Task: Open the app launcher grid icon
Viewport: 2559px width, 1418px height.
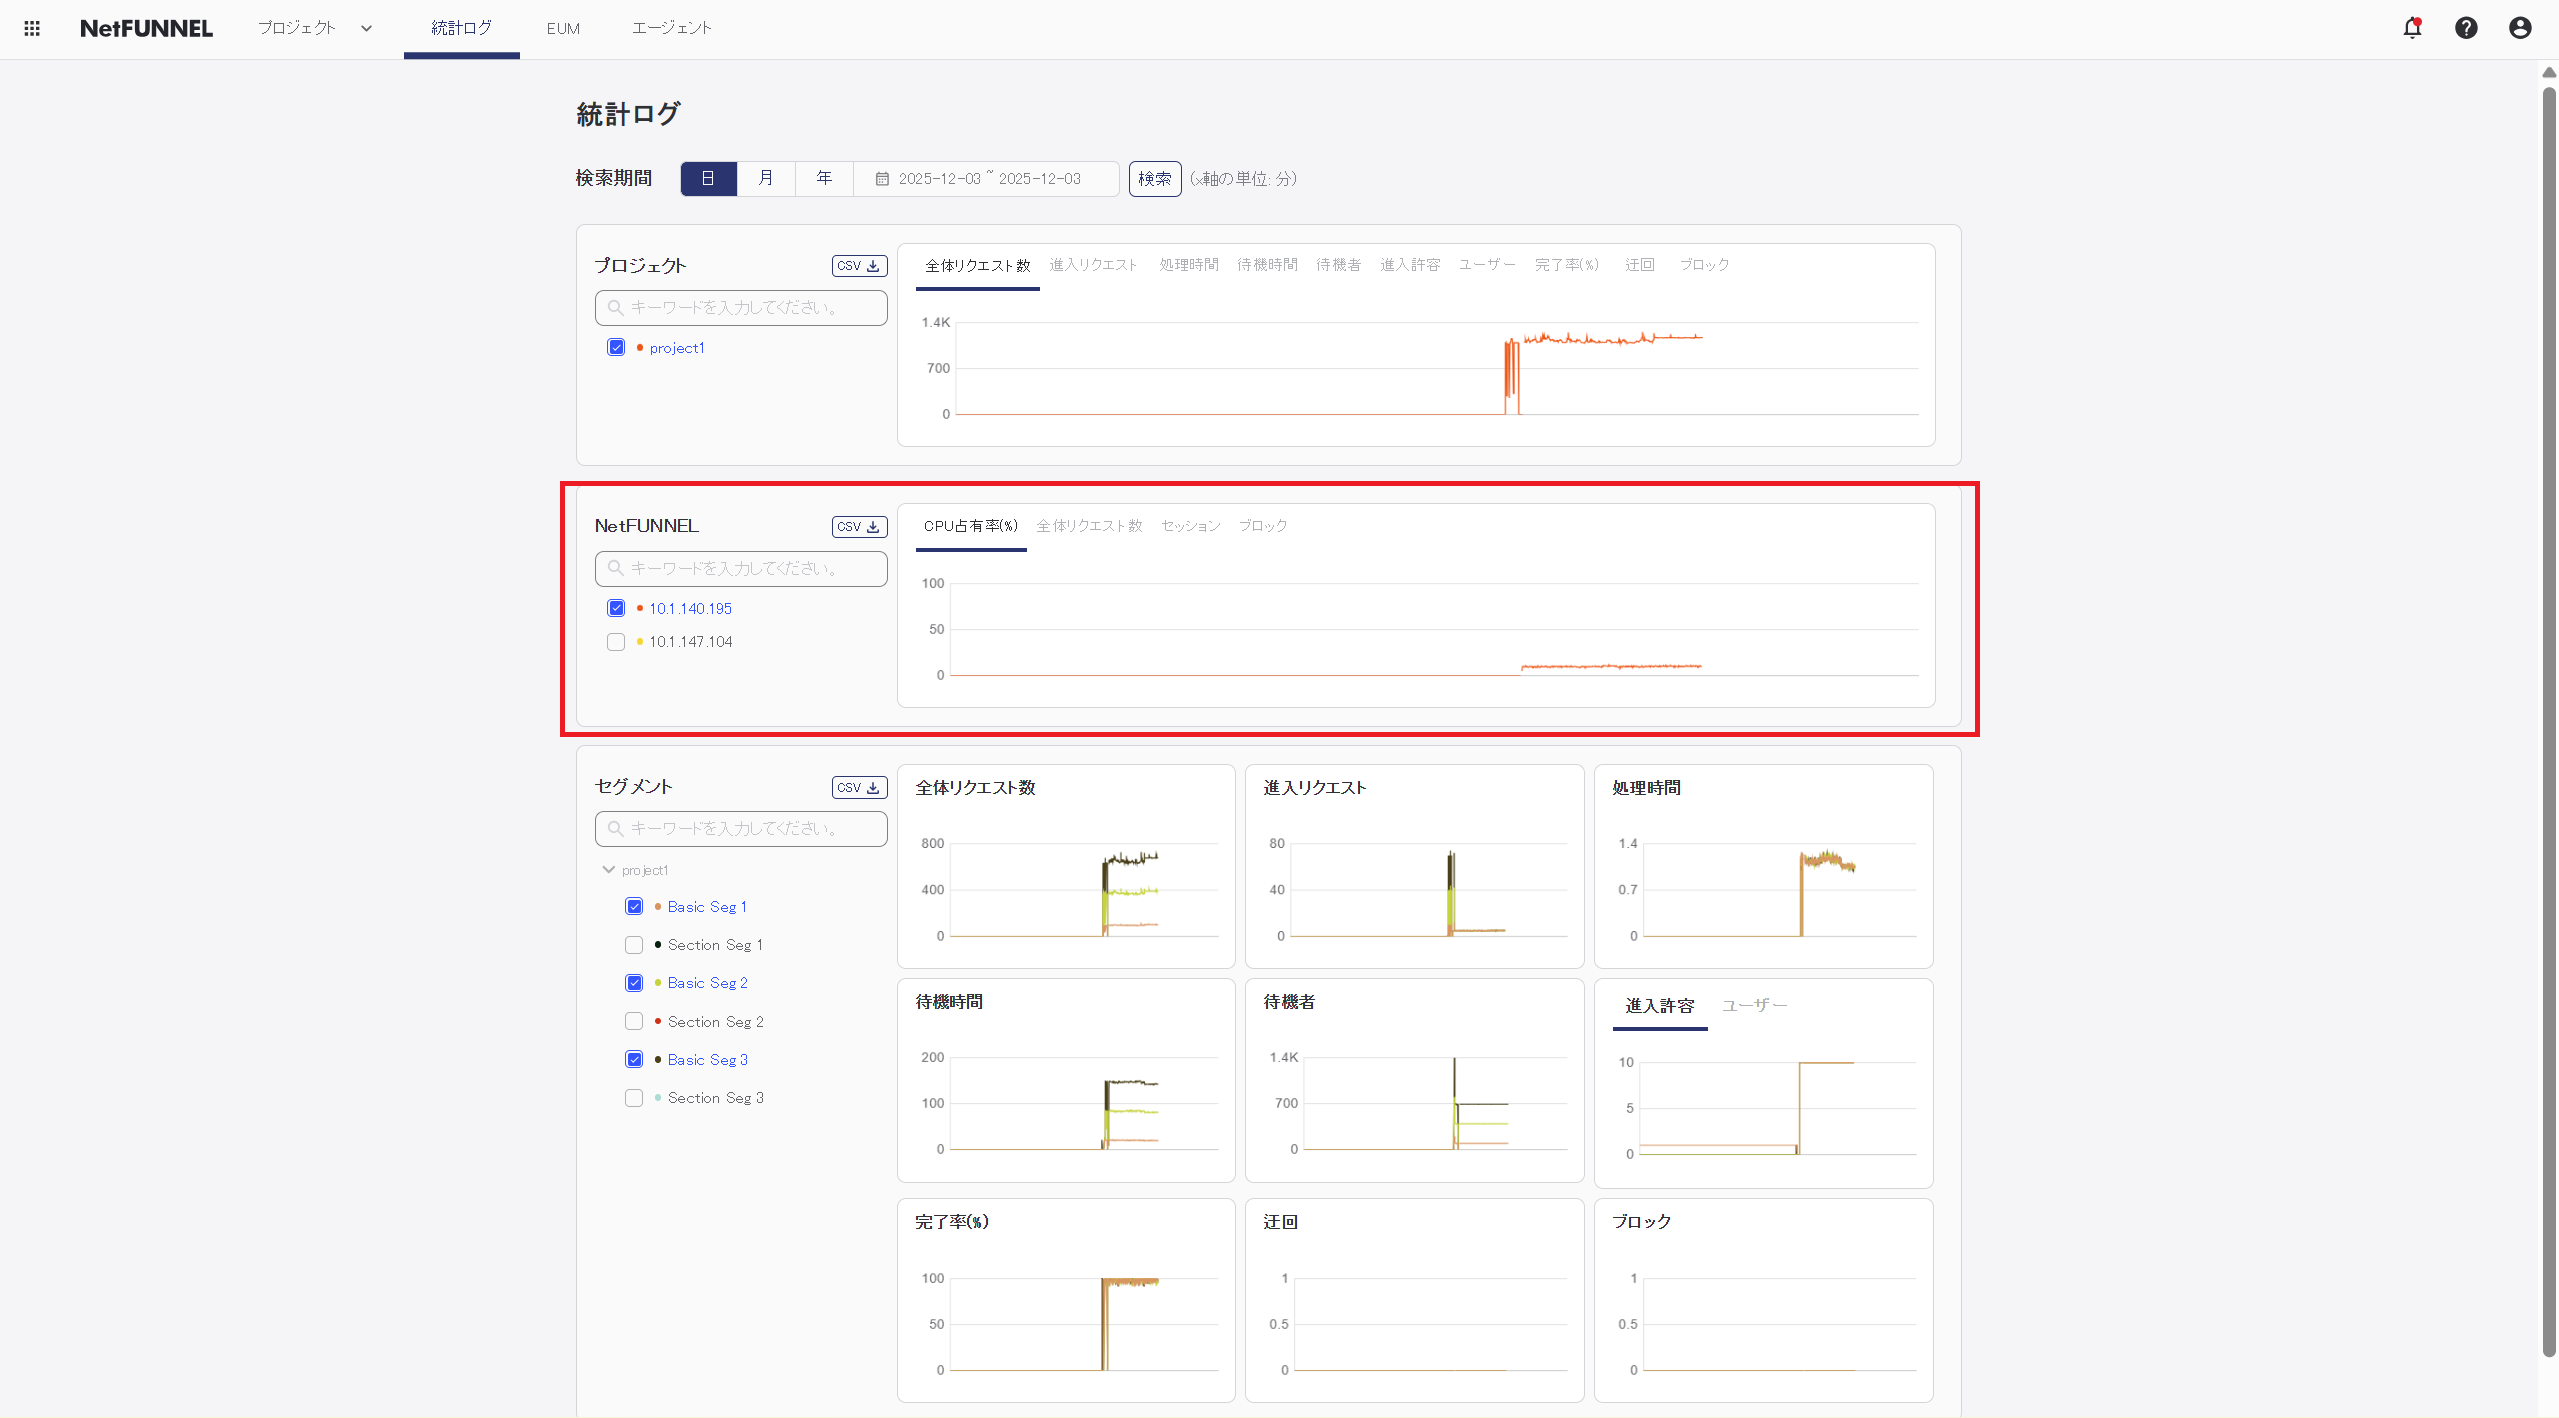Action: point(31,28)
